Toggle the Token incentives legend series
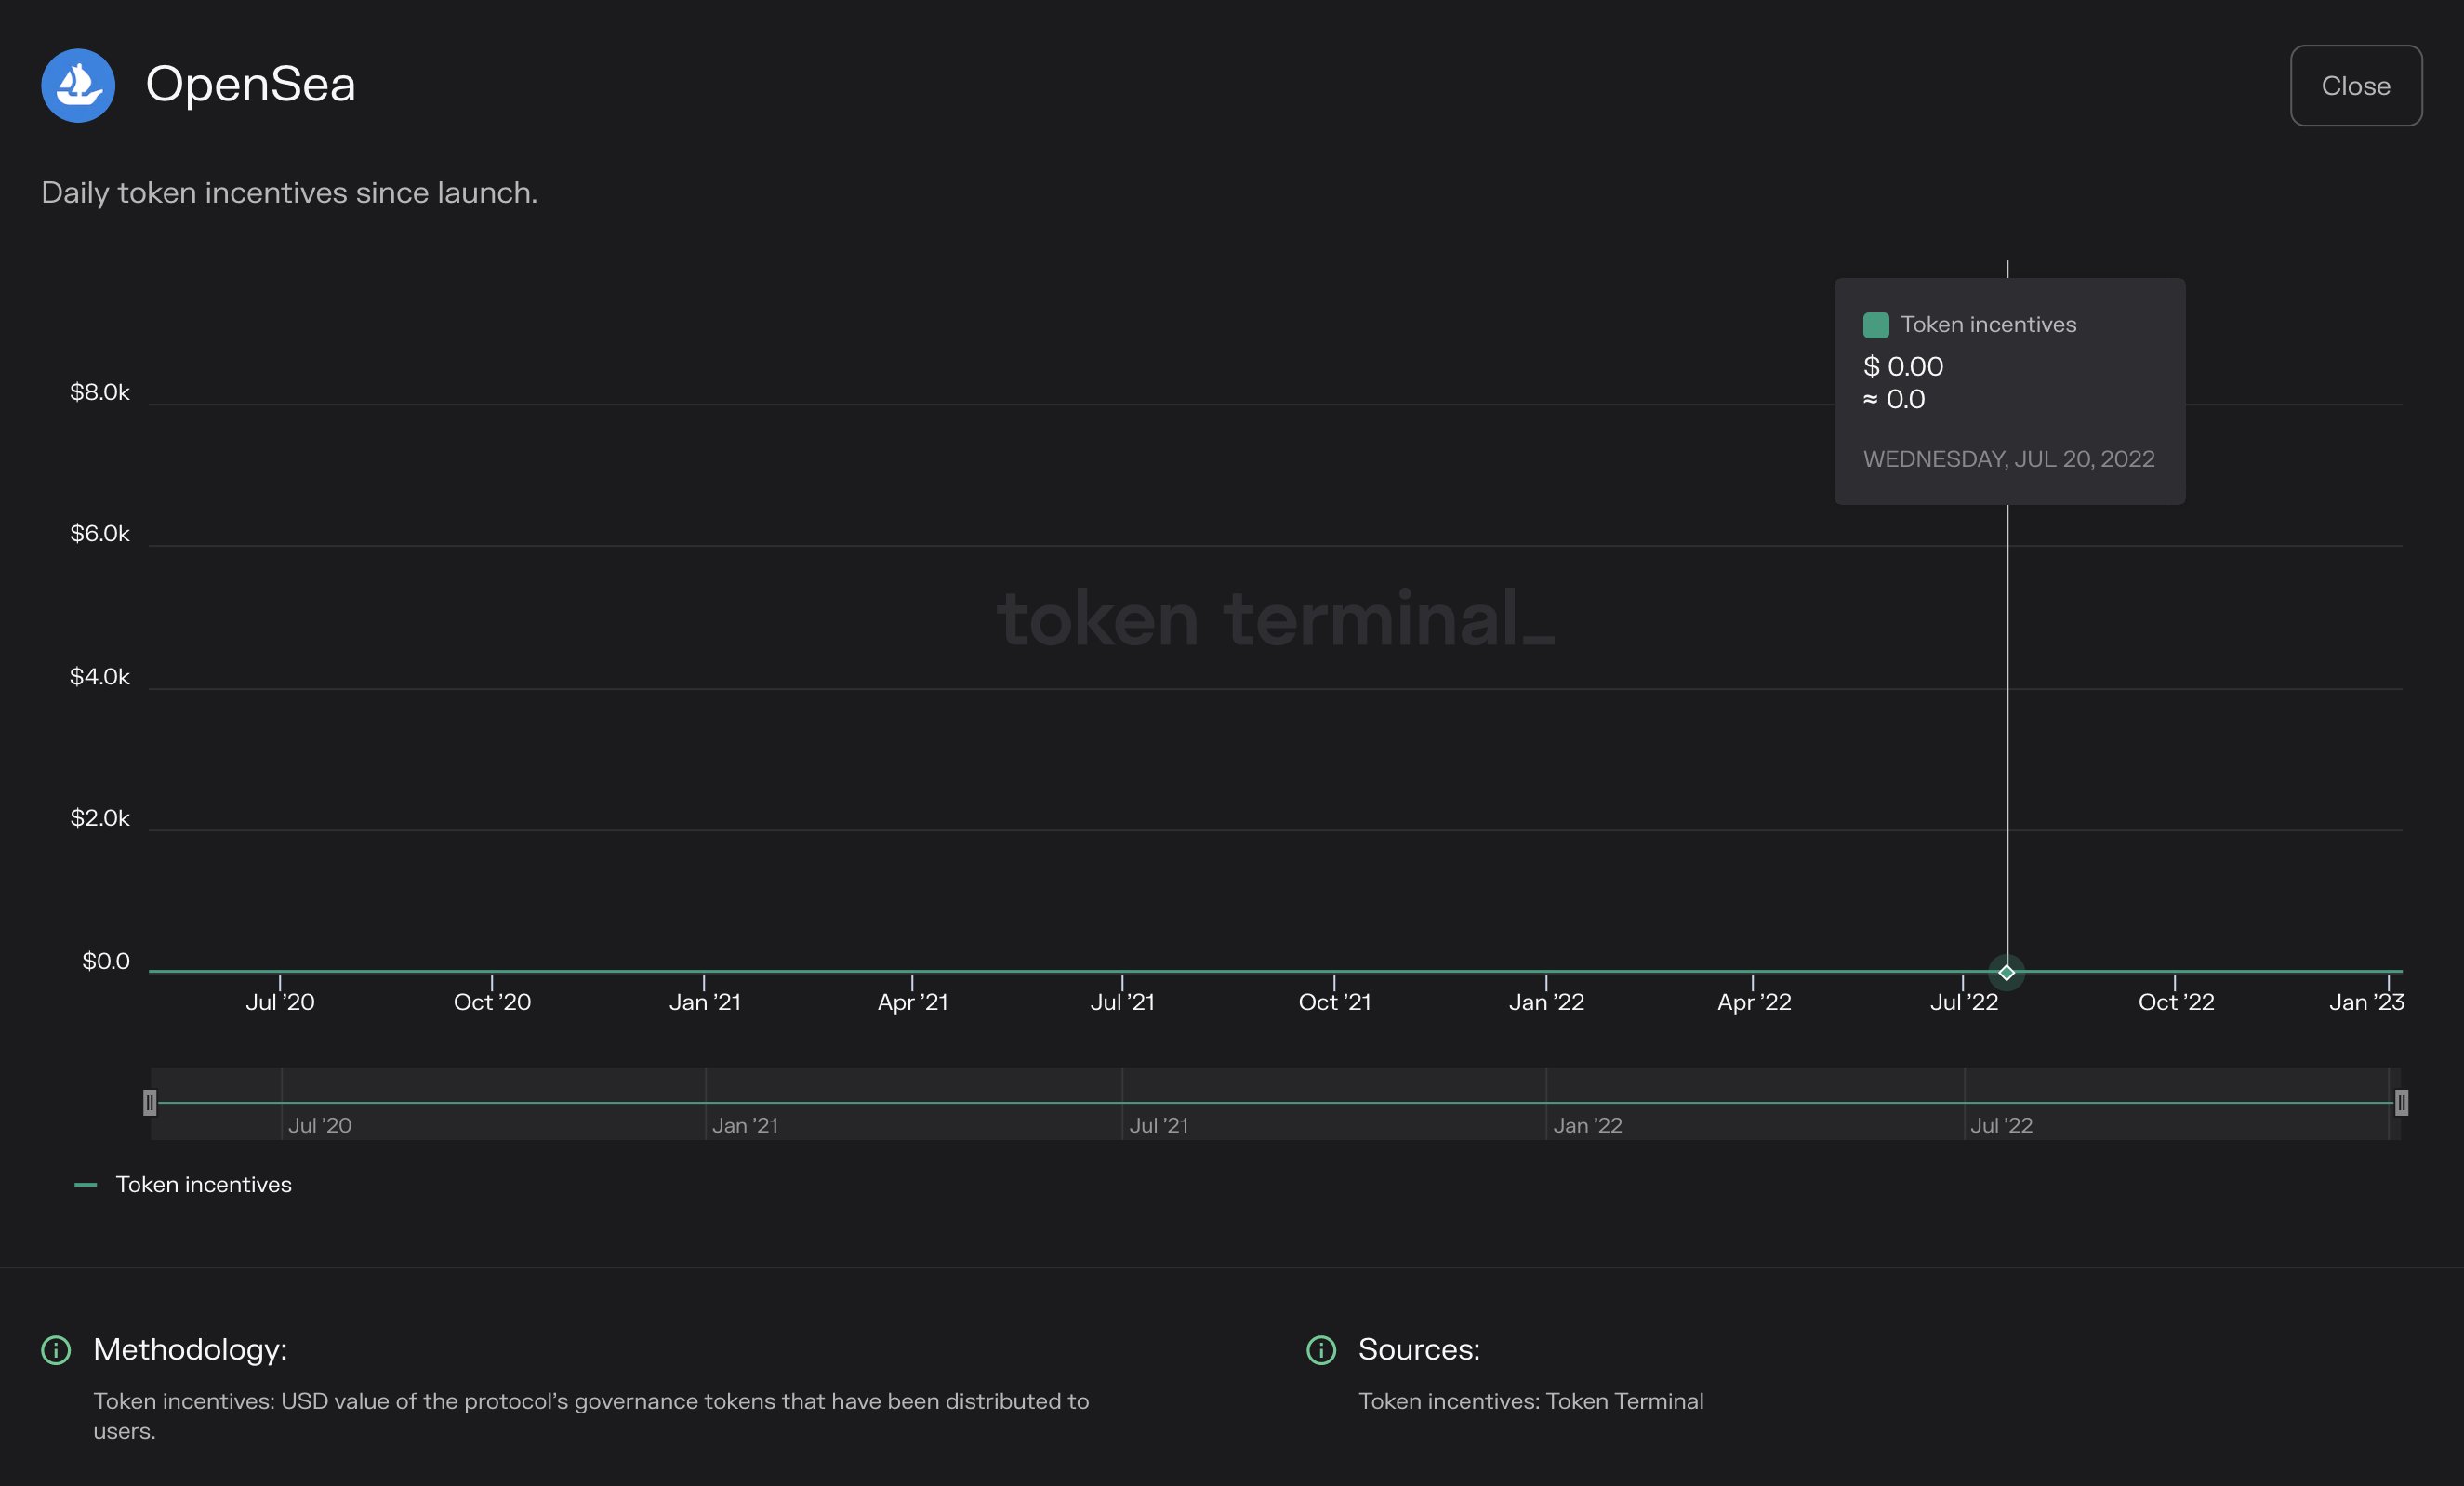Screen dimensions: 2464x1486 (203, 1185)
